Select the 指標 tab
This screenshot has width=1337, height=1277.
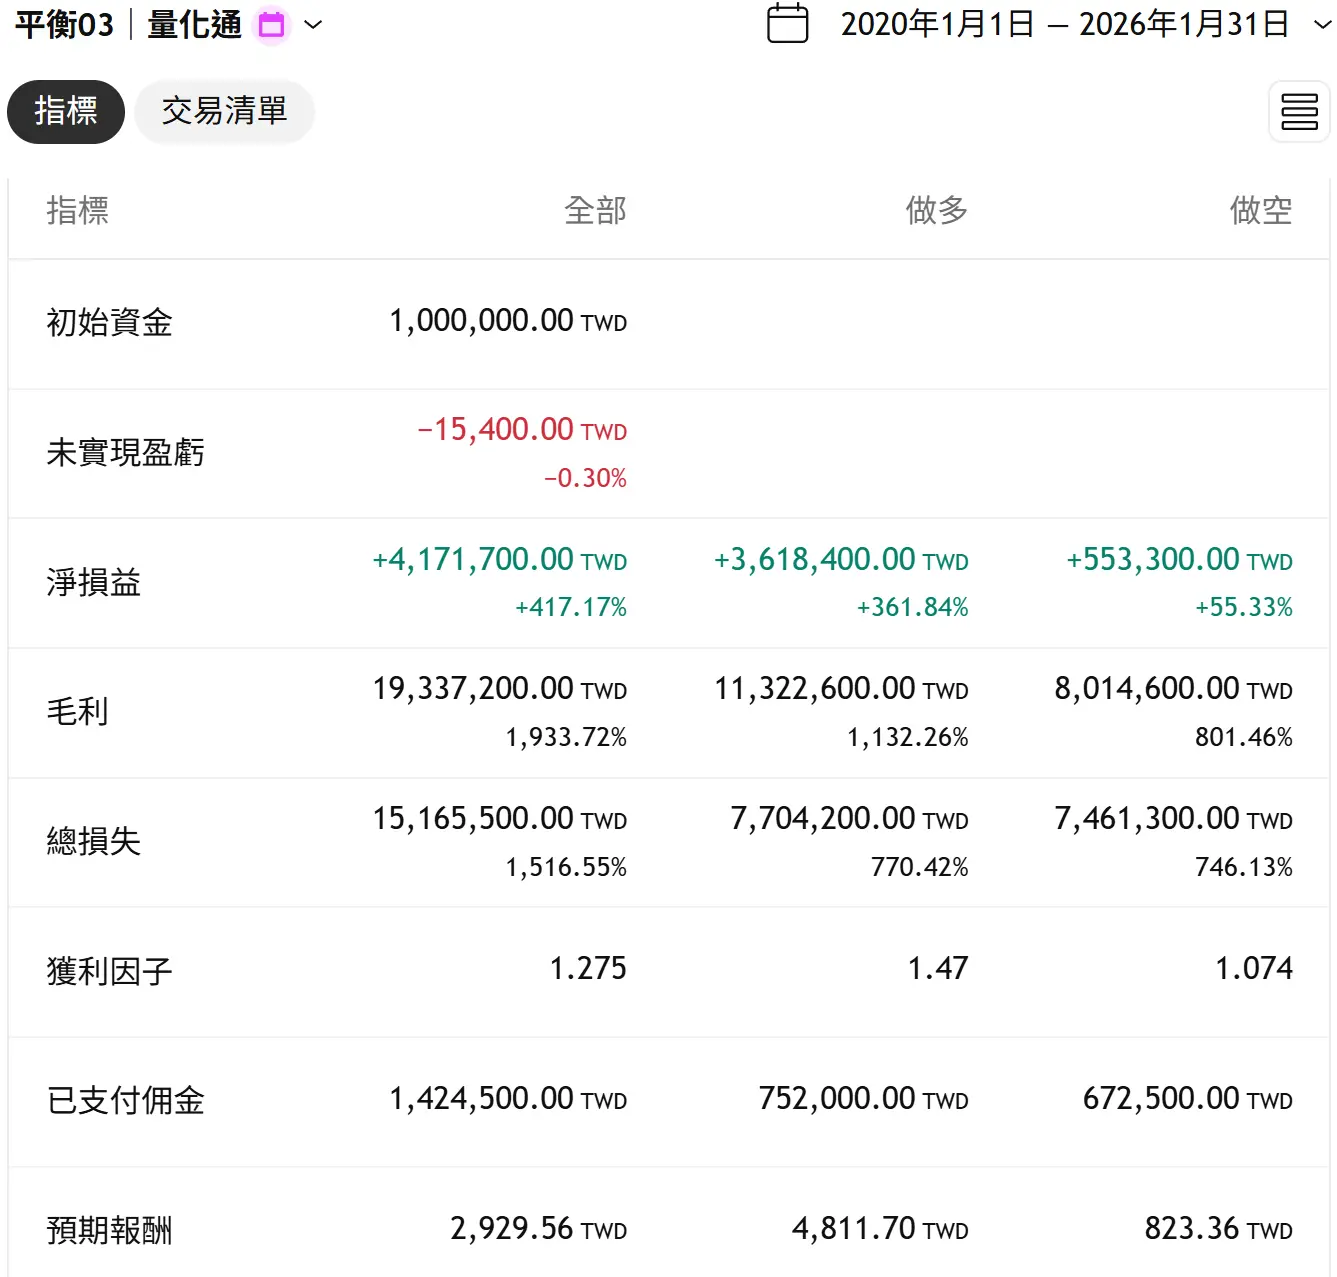pyautogui.click(x=66, y=111)
